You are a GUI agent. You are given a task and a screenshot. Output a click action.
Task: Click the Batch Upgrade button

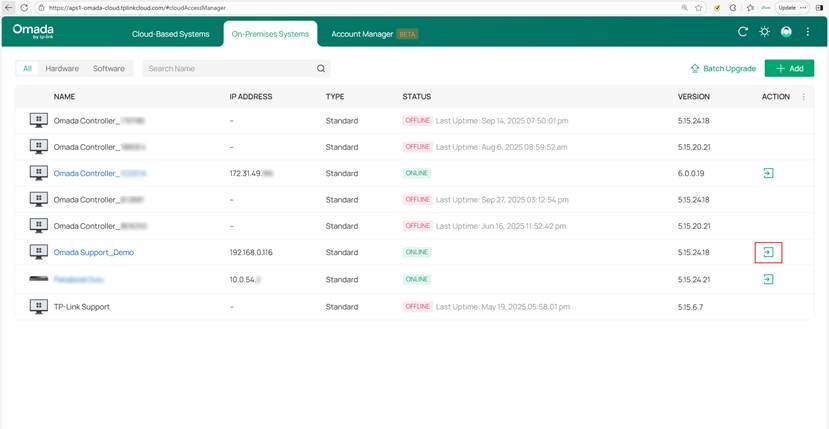pos(723,69)
